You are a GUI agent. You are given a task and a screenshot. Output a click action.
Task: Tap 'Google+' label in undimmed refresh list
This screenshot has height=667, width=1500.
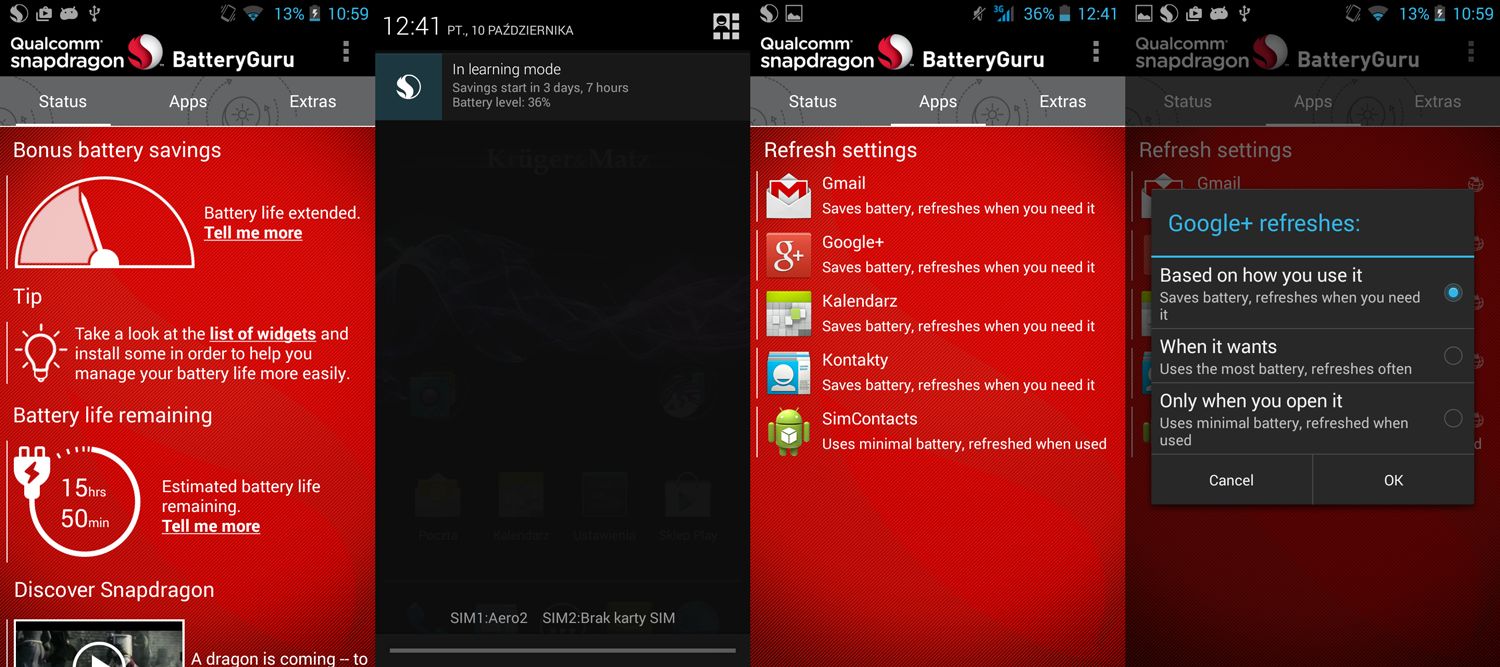[853, 243]
